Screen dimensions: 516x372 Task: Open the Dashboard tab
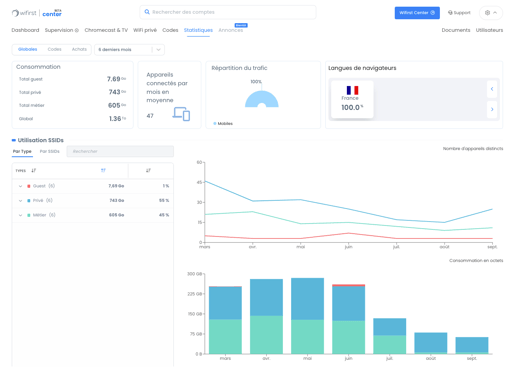(x=25, y=30)
